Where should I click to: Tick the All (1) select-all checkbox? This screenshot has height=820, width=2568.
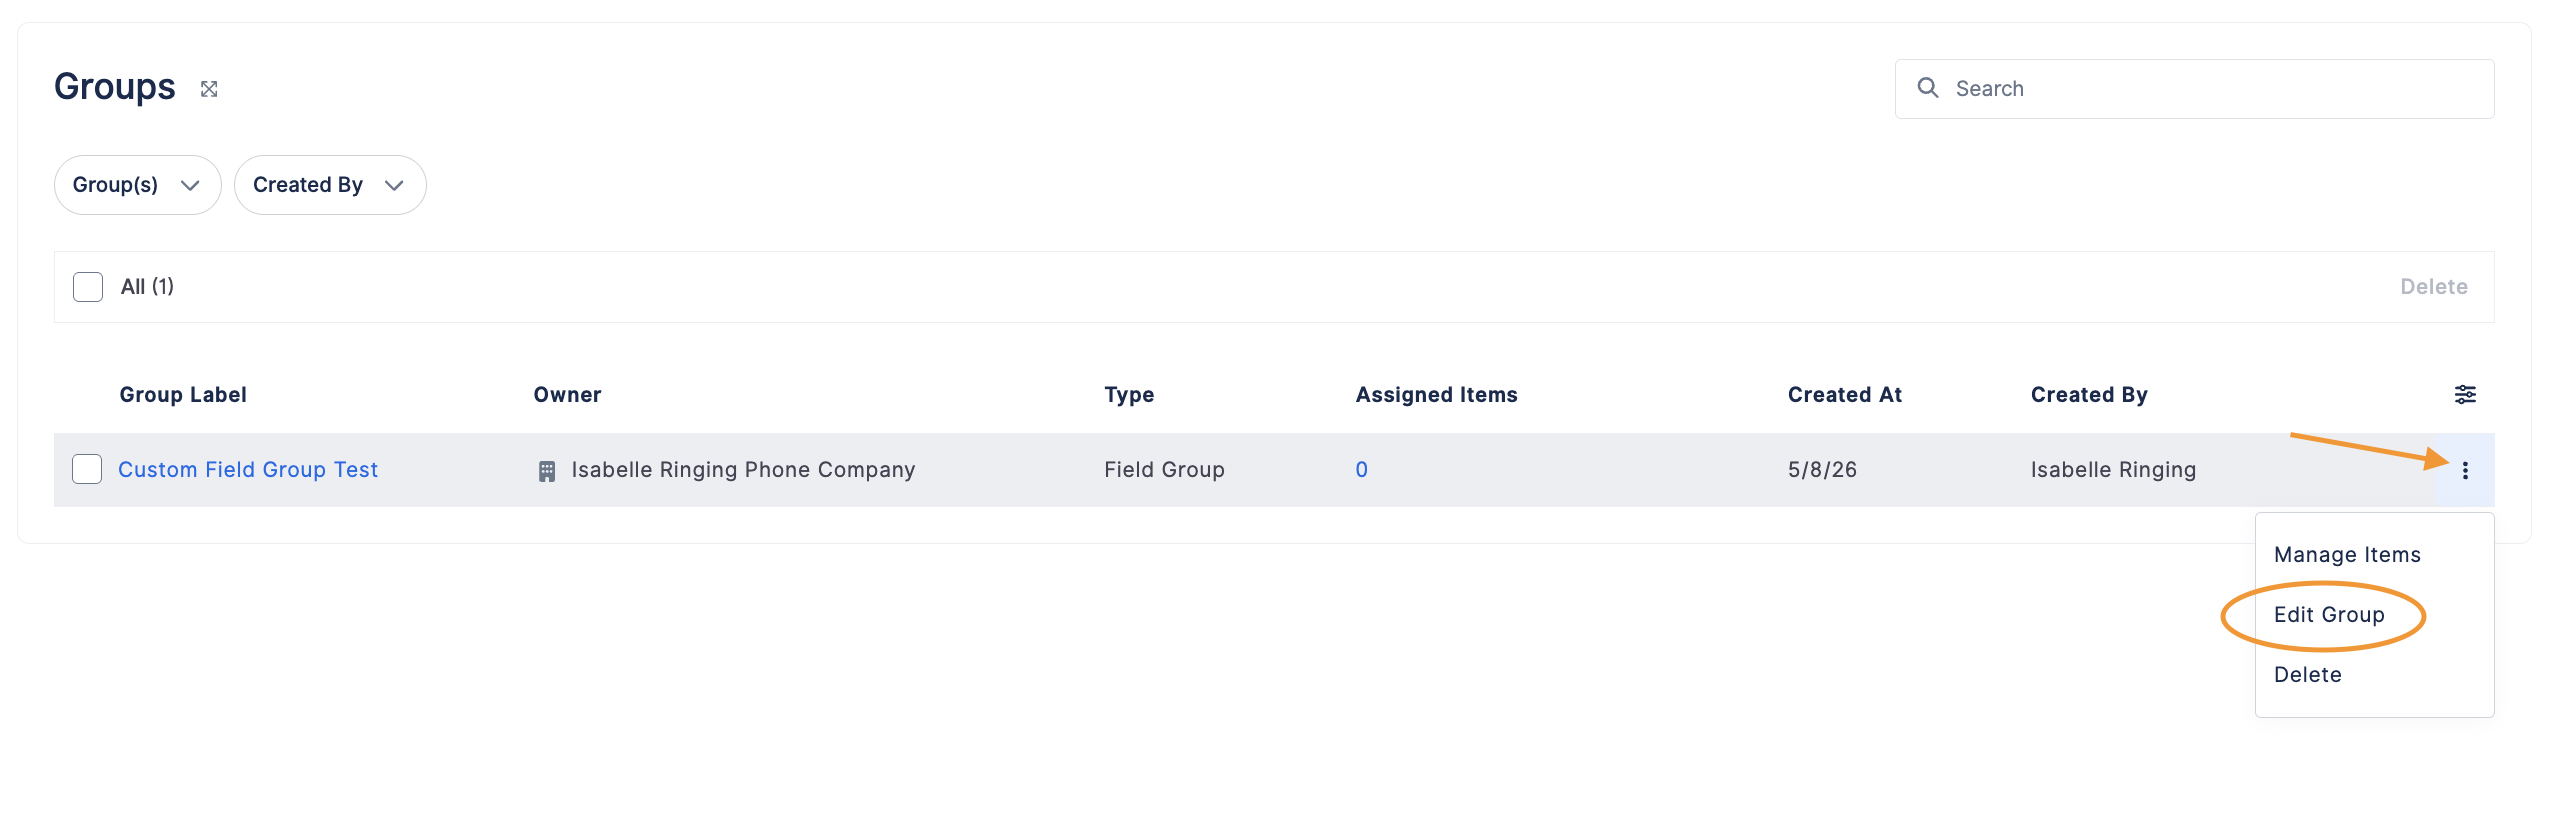click(88, 287)
